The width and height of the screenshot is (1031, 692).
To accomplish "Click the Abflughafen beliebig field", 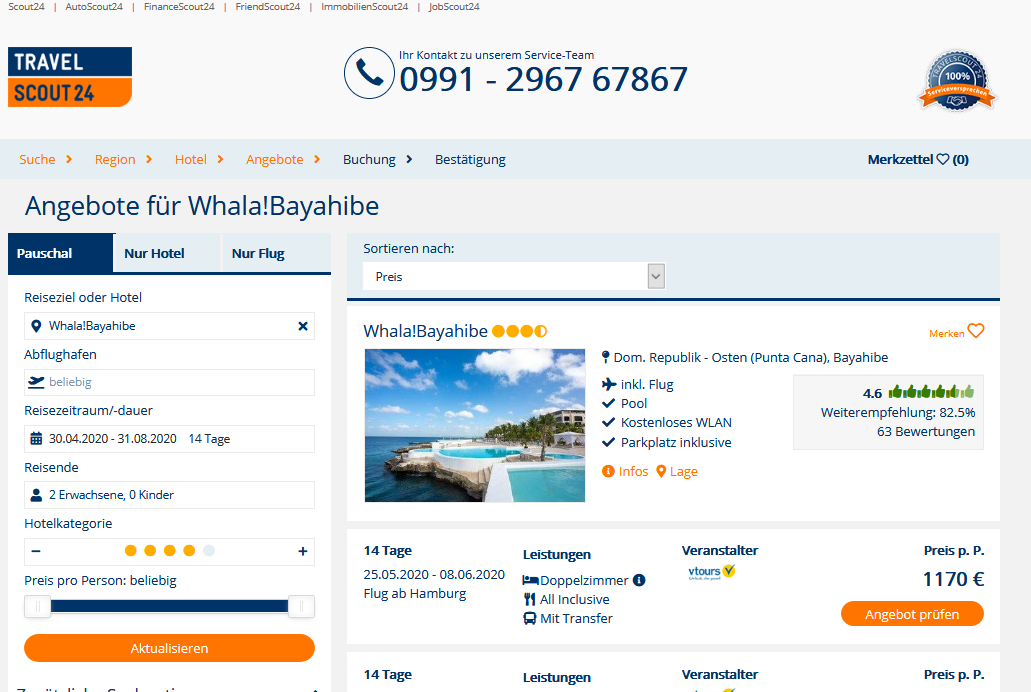I will coord(170,382).
